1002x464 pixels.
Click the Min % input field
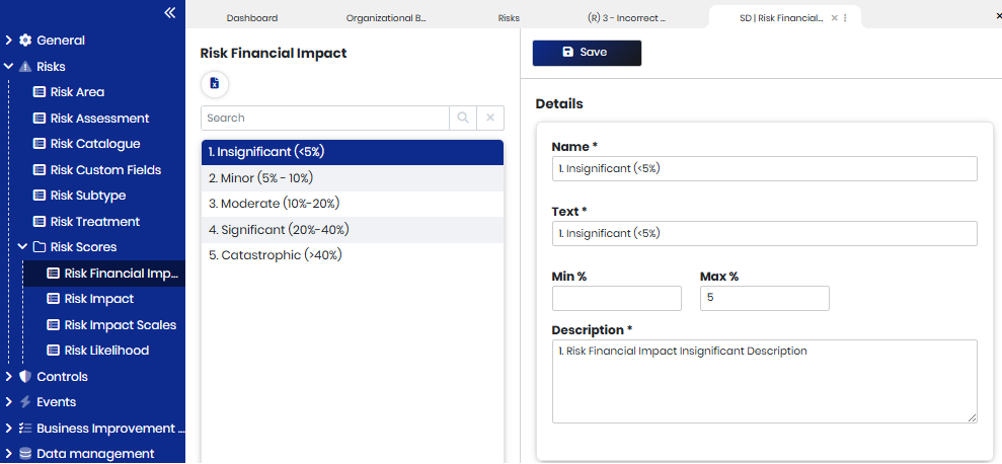[x=616, y=298]
